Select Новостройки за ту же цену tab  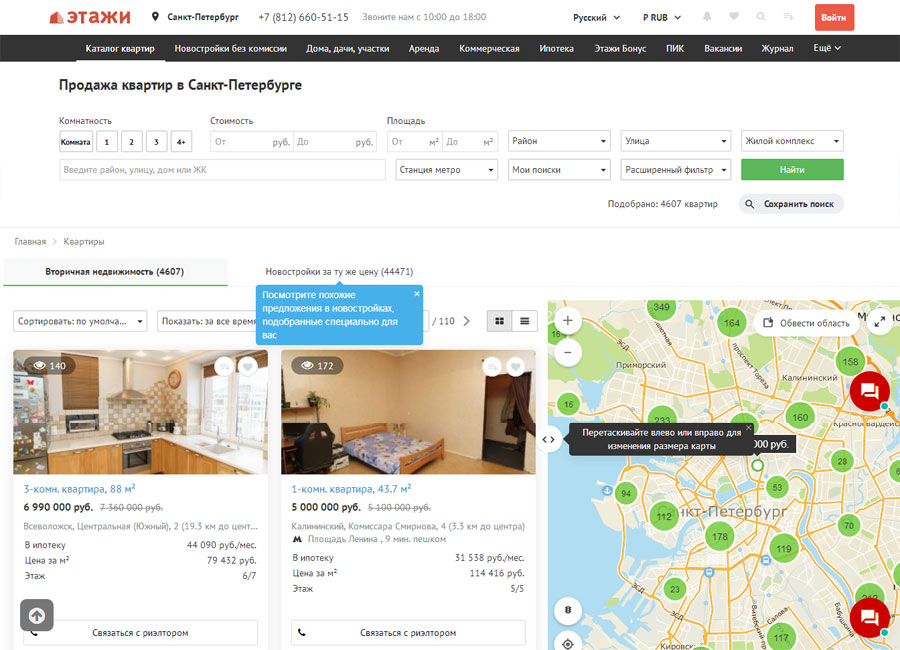point(339,272)
